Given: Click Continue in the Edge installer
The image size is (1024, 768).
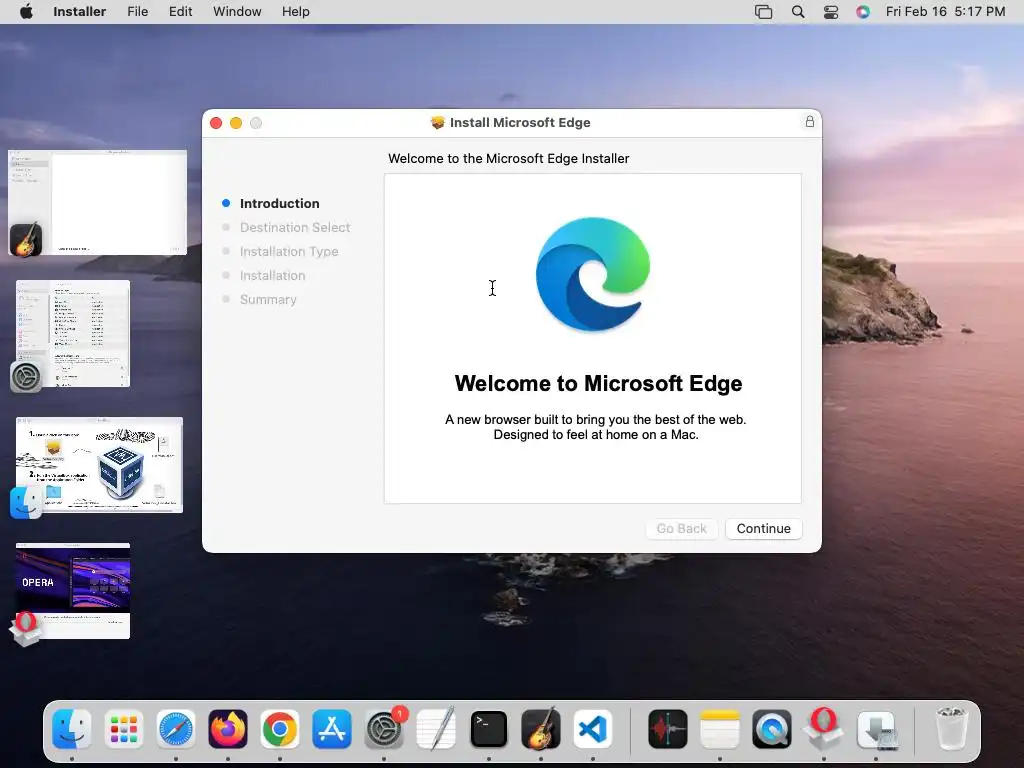Looking at the screenshot, I should 763,528.
